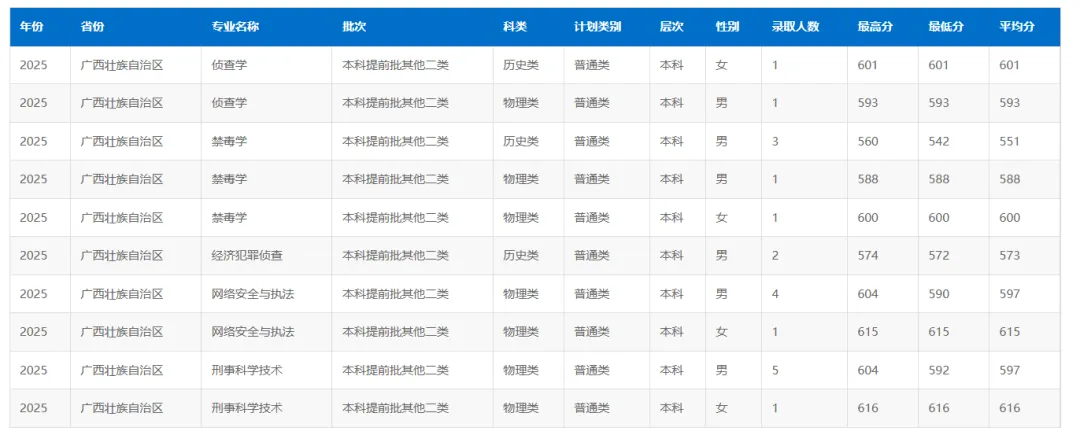Click 历史类 in the 经济犯罪侦查 row

[521, 255]
